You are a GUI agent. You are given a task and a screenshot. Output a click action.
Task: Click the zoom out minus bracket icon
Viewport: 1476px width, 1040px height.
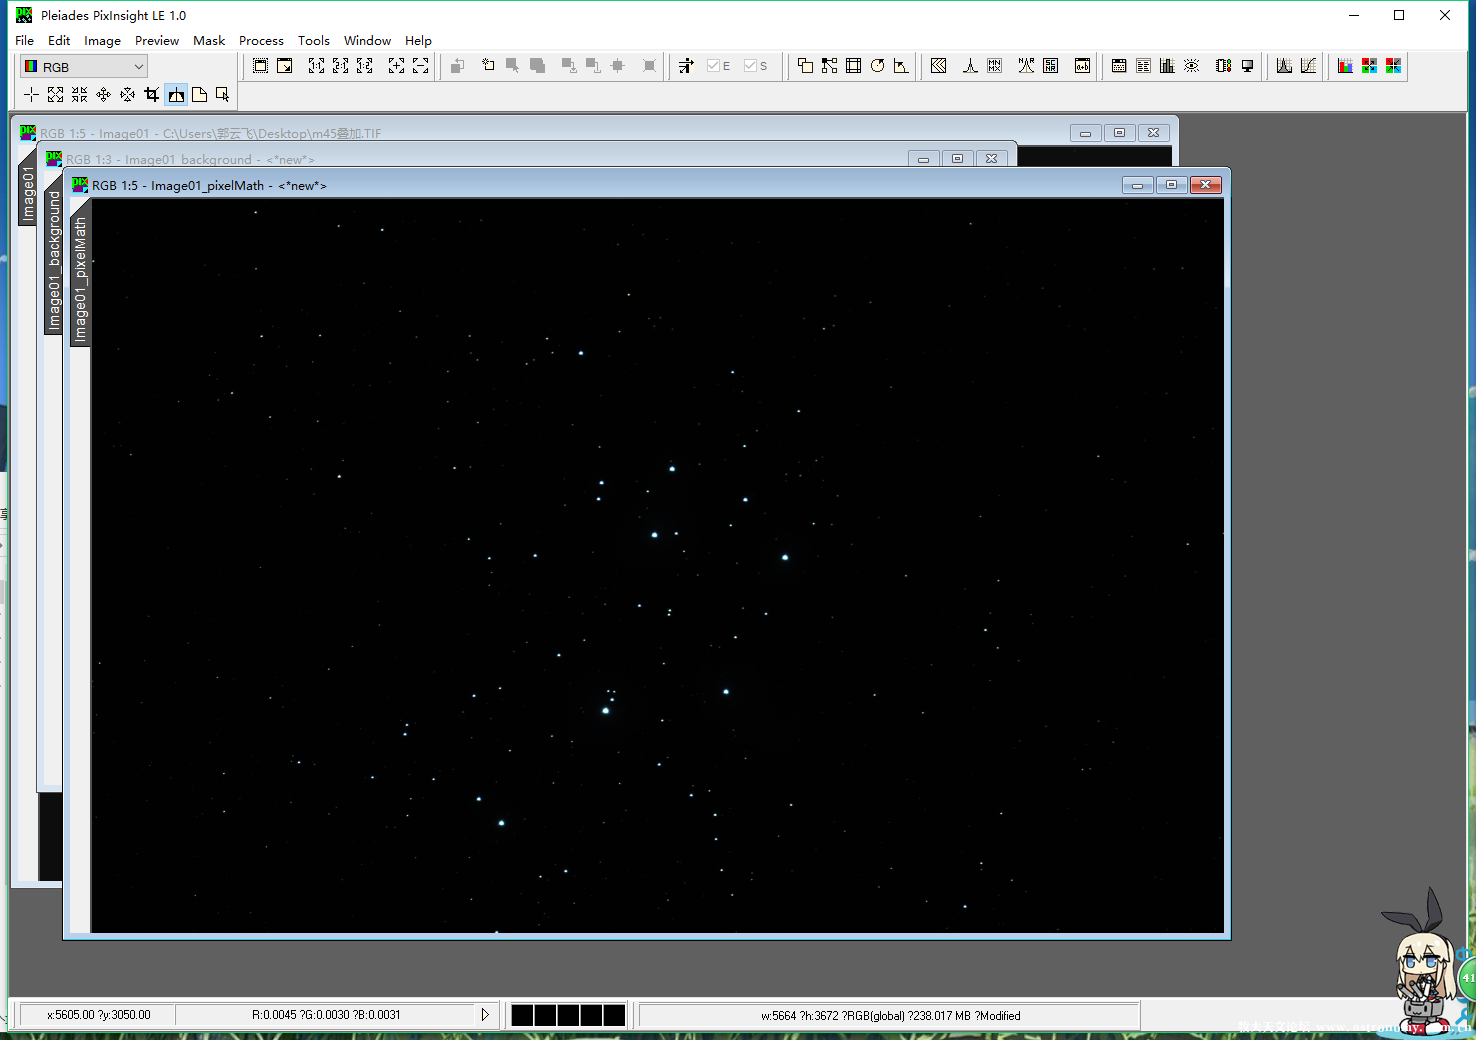tap(421, 66)
